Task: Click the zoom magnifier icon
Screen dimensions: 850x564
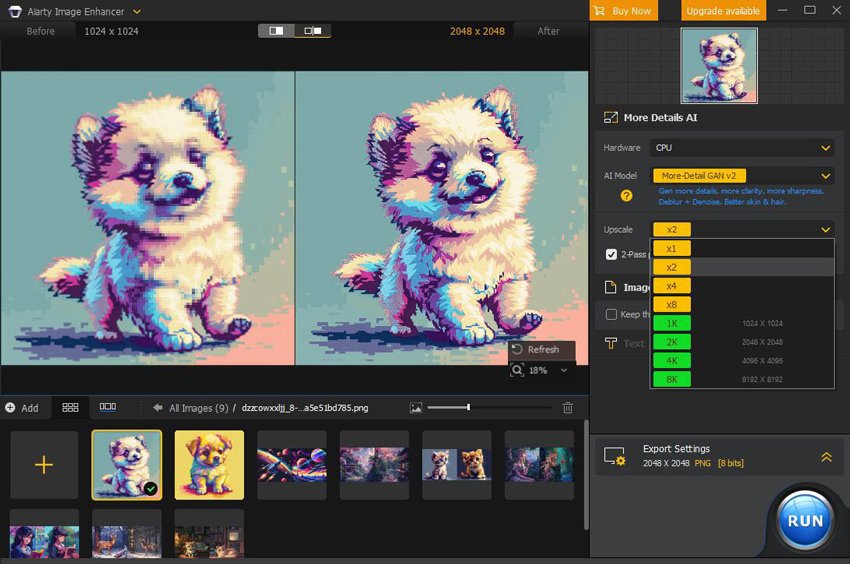Action: pos(517,370)
